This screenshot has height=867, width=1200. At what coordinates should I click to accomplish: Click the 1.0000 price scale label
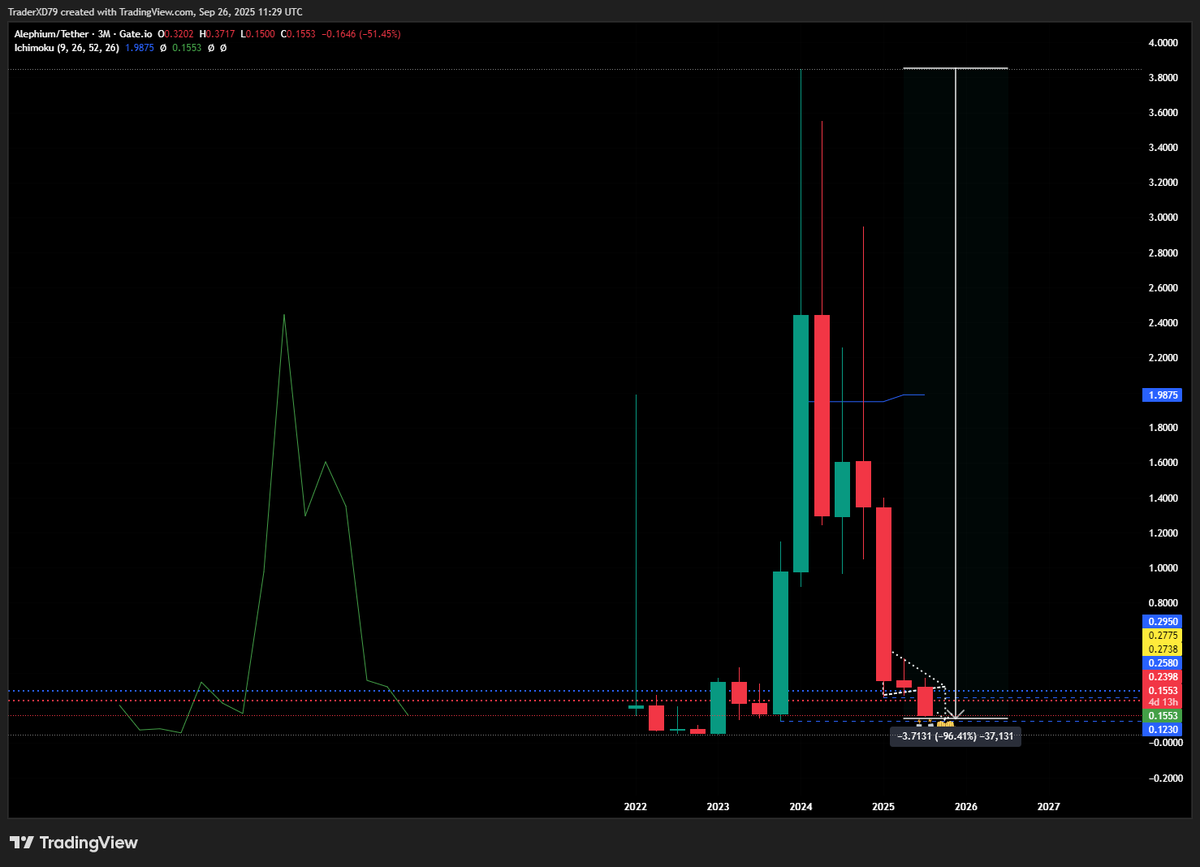pyautogui.click(x=1163, y=568)
